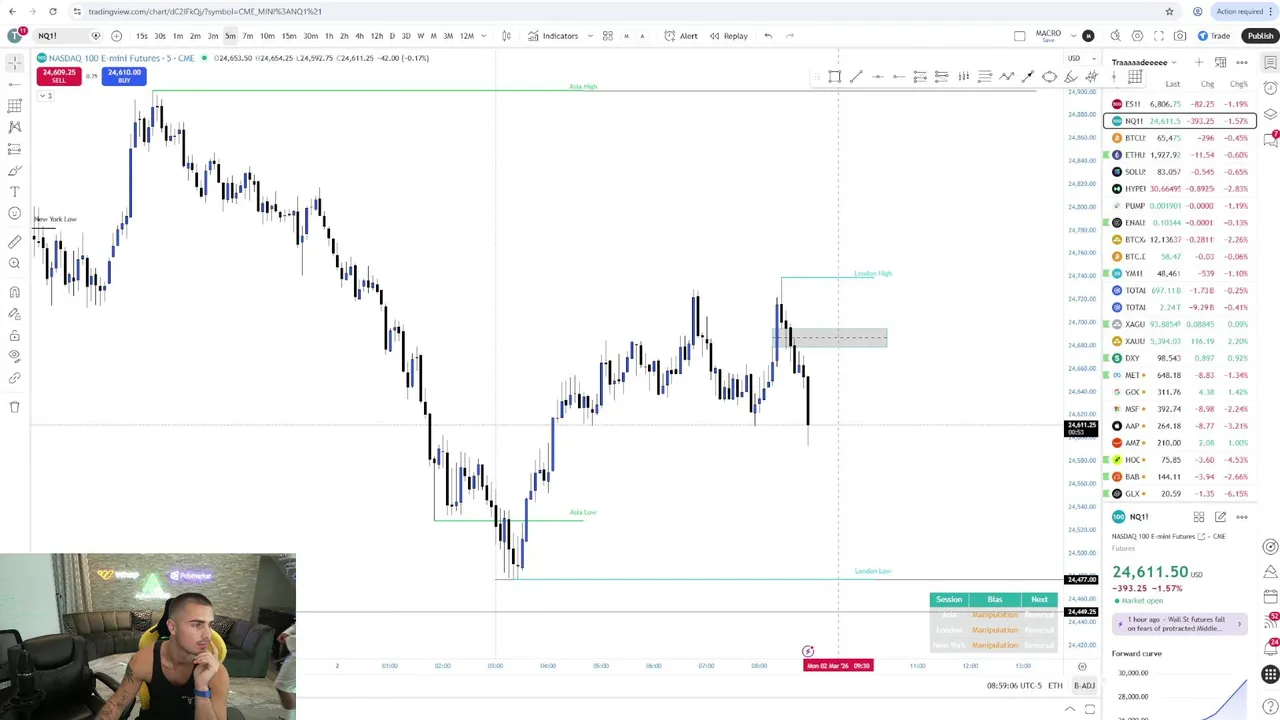1280x720 pixels.
Task: Add symbol to watchlist with plus icon
Action: click(1199, 62)
